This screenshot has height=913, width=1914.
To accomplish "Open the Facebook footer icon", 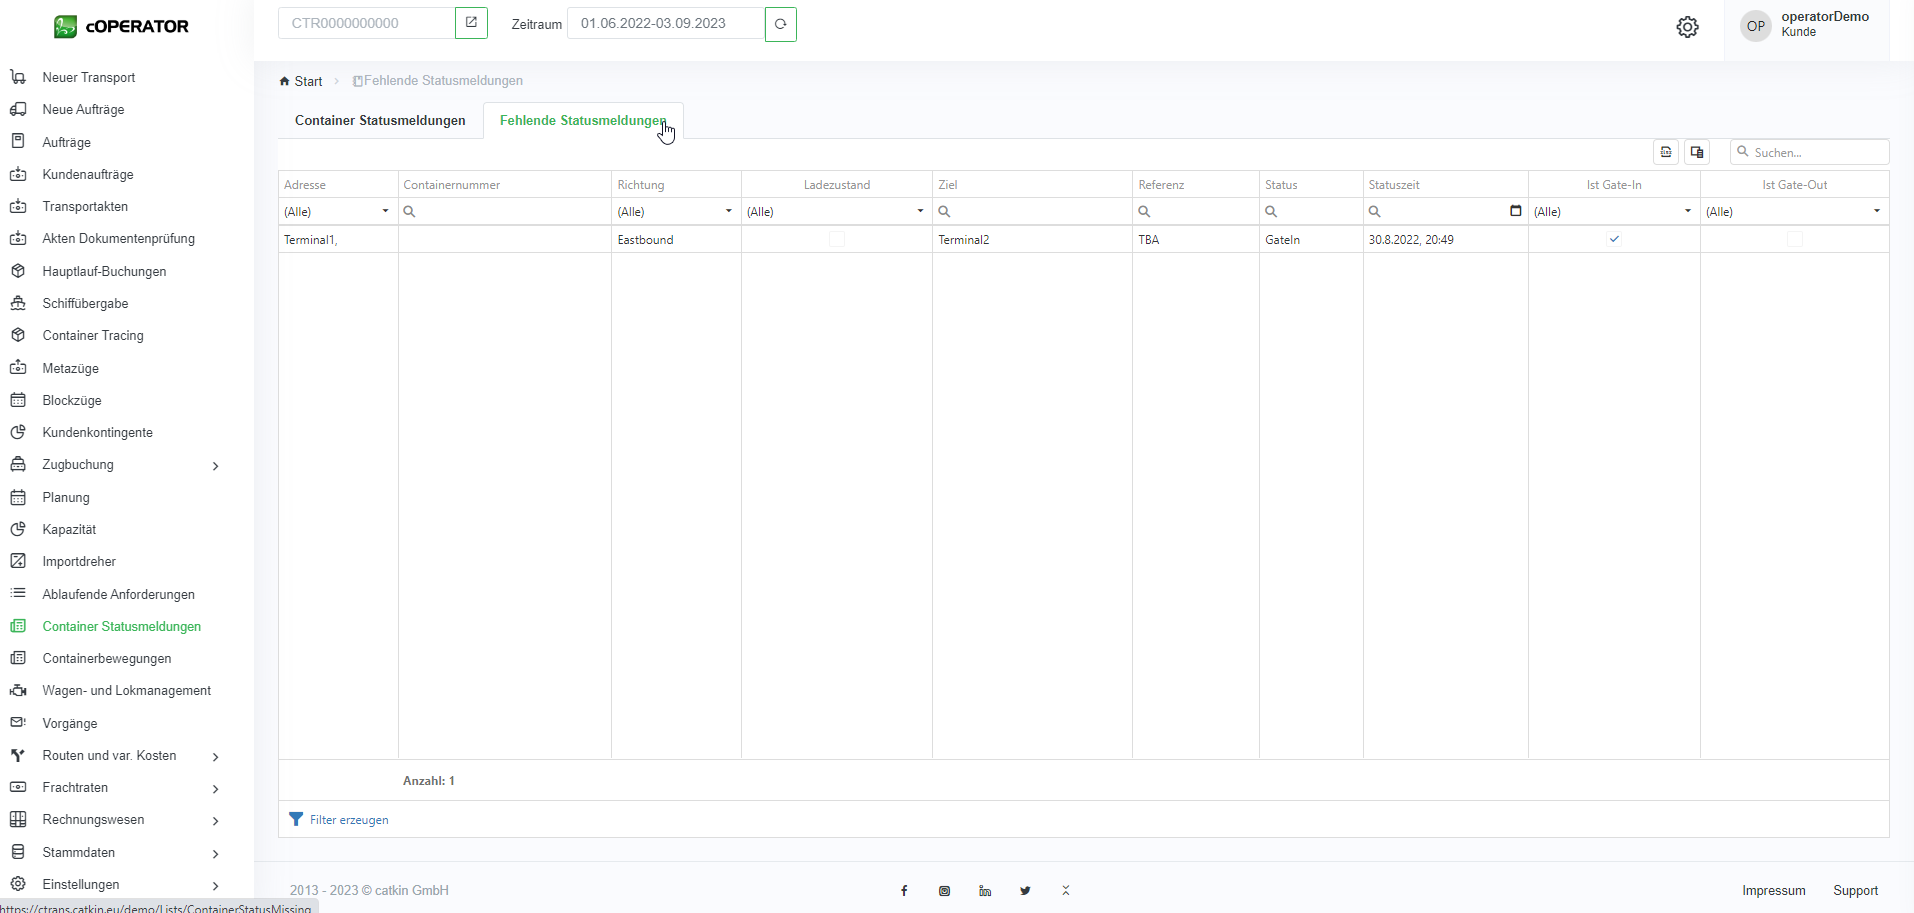I will tap(904, 891).
